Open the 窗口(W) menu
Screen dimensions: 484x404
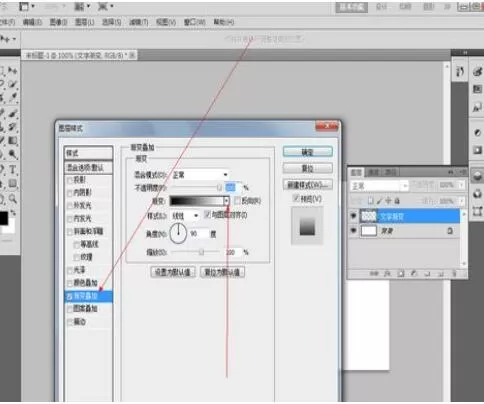pyautogui.click(x=194, y=22)
